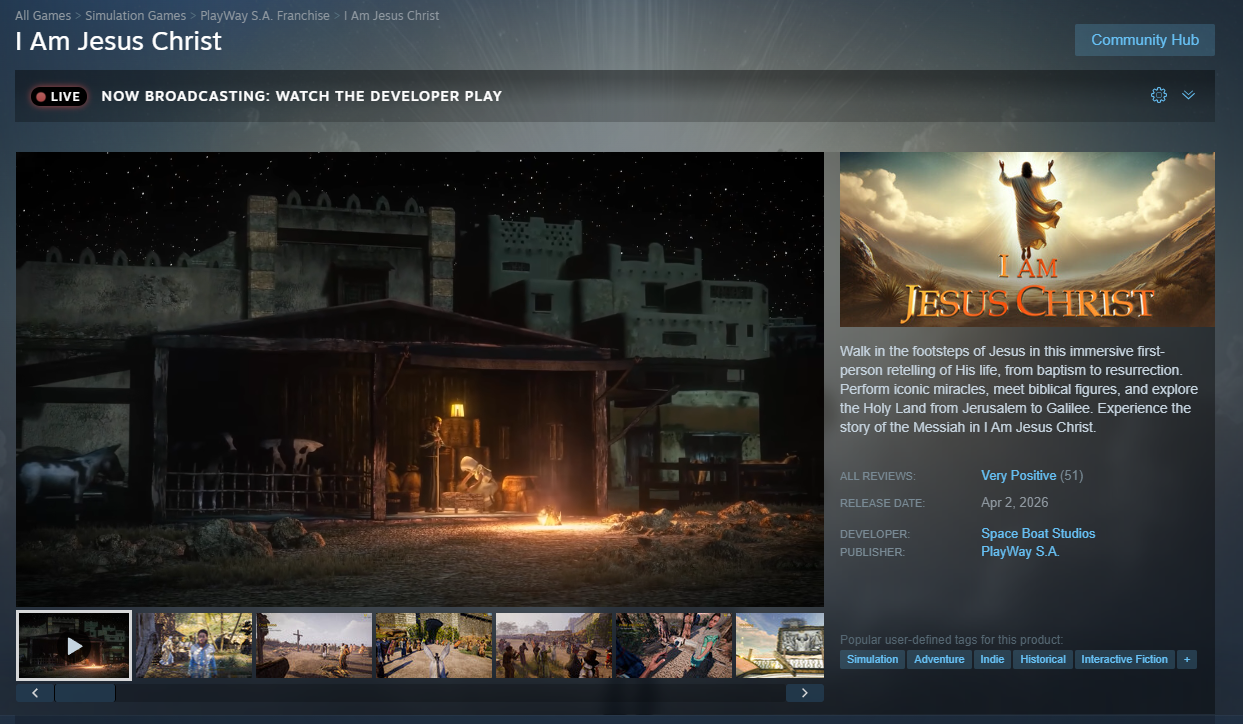Screen dimensions: 1243x724
Task: View Very Positive reviews summary
Action: (x=1018, y=476)
